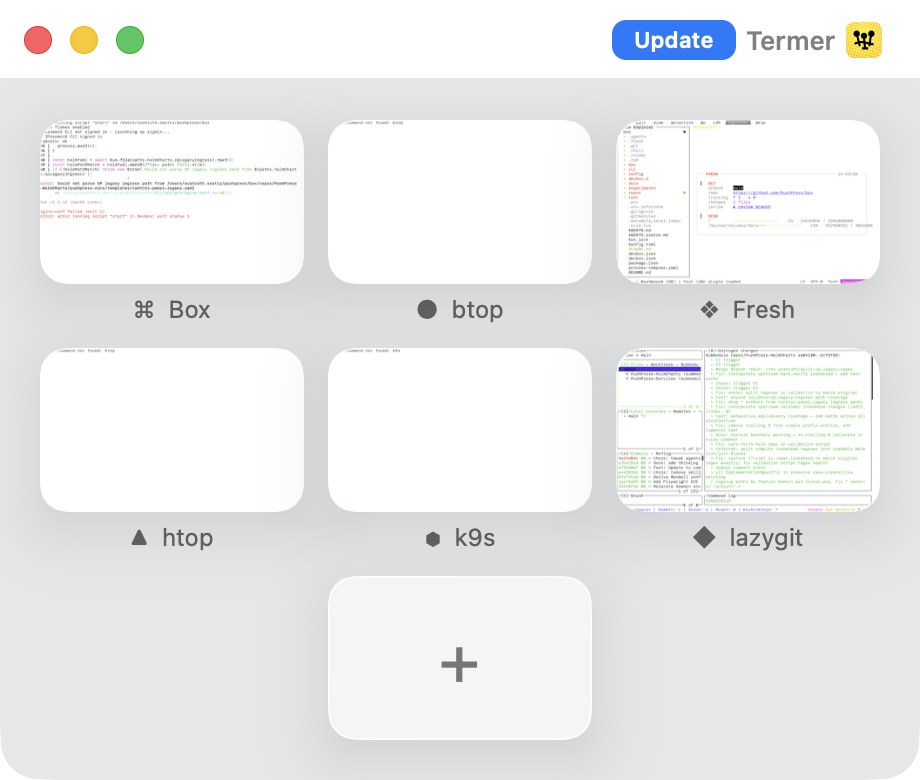The image size is (920, 780).
Task: Click the circle icon beside btop
Action: pos(427,309)
